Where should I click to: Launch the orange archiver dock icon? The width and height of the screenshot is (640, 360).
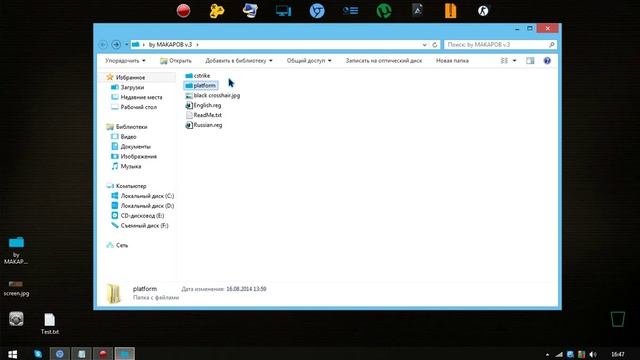click(450, 11)
